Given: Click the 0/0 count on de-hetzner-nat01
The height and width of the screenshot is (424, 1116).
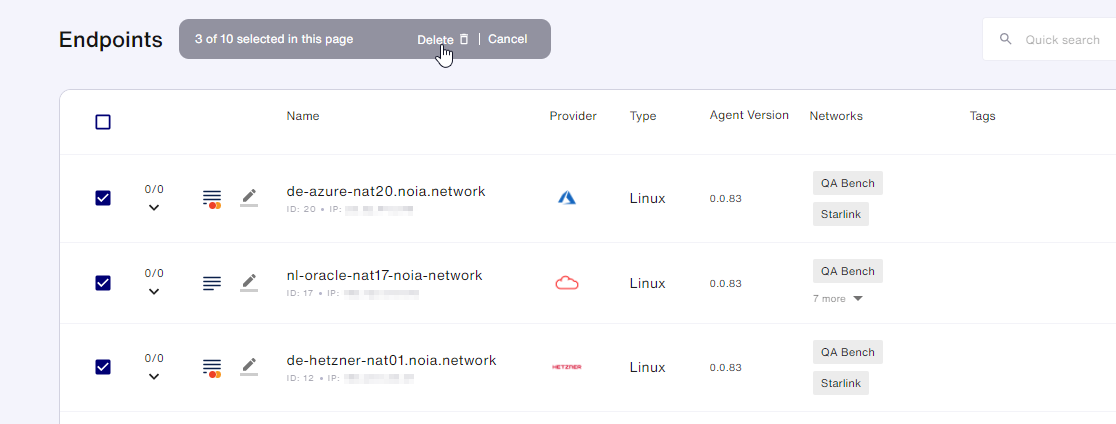Looking at the screenshot, I should coord(154,358).
